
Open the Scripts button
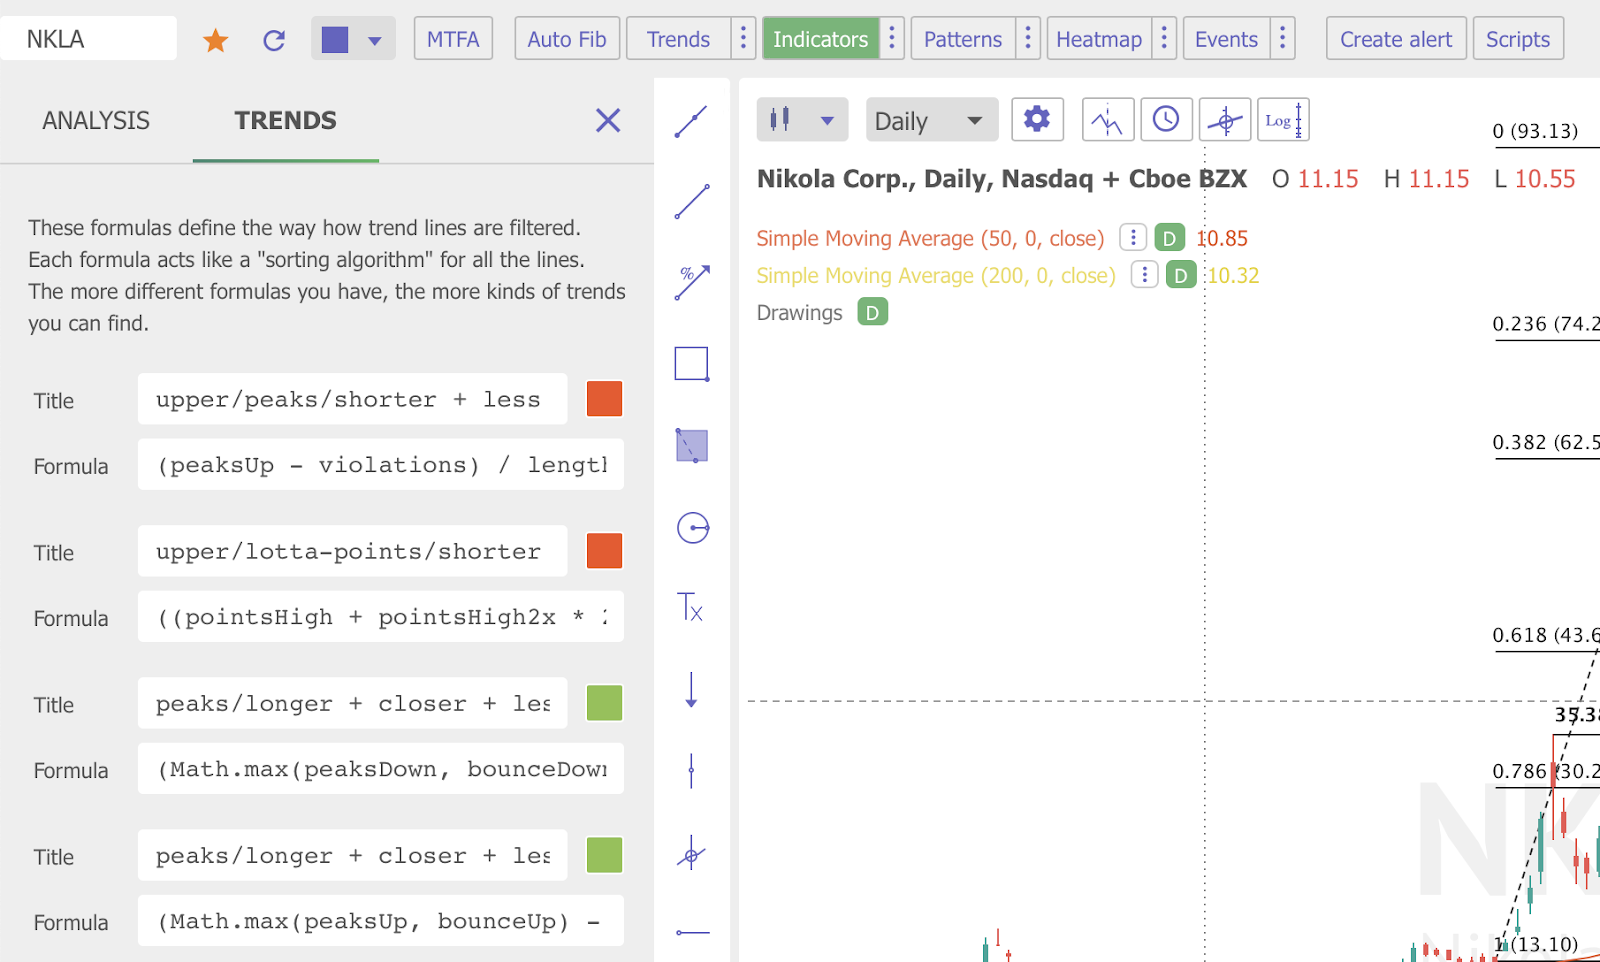1518,39
